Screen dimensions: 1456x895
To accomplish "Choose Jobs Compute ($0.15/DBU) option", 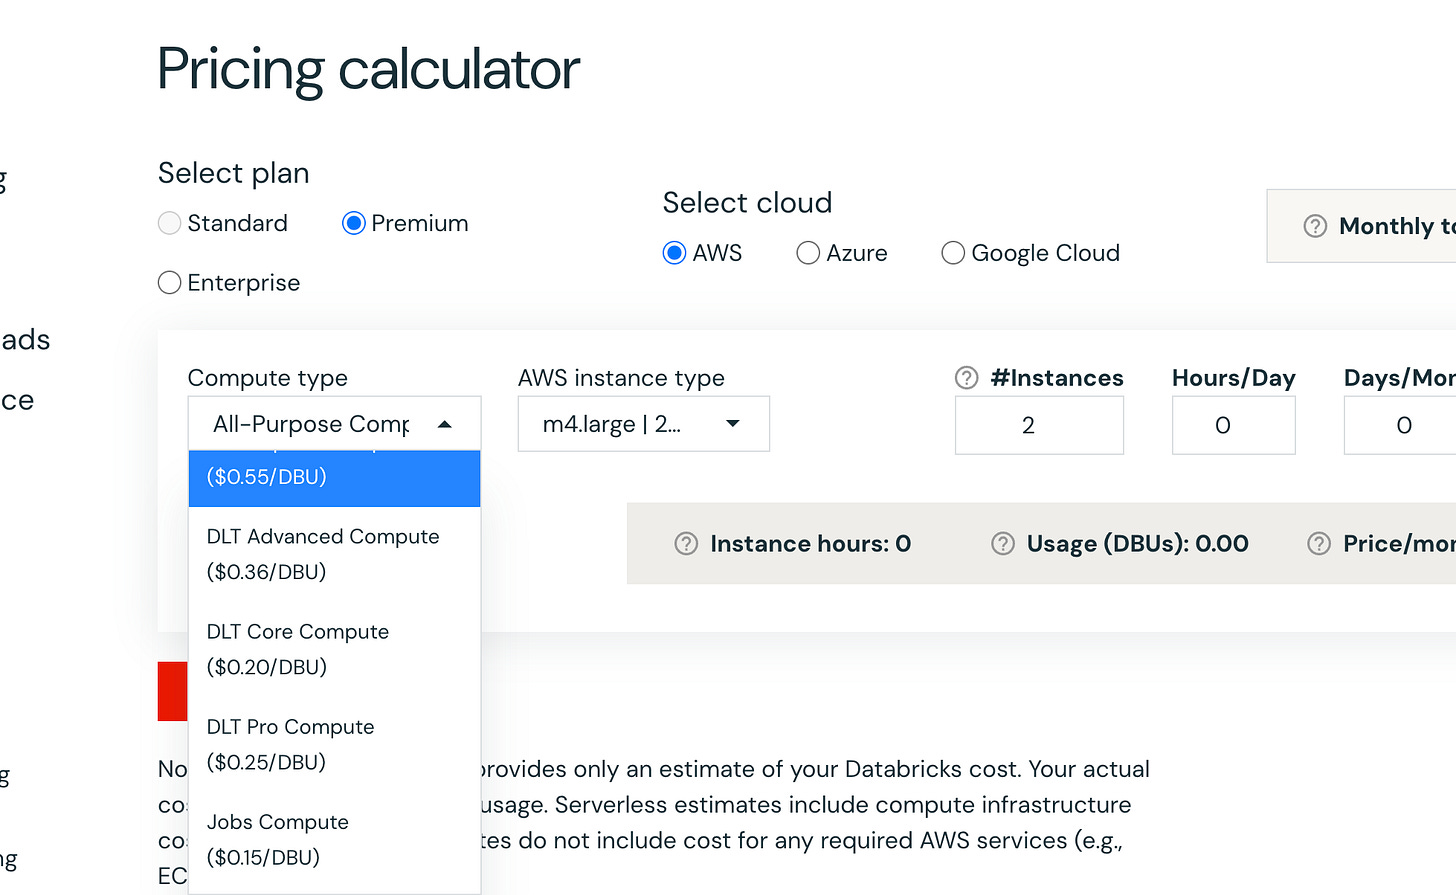I will [334, 839].
